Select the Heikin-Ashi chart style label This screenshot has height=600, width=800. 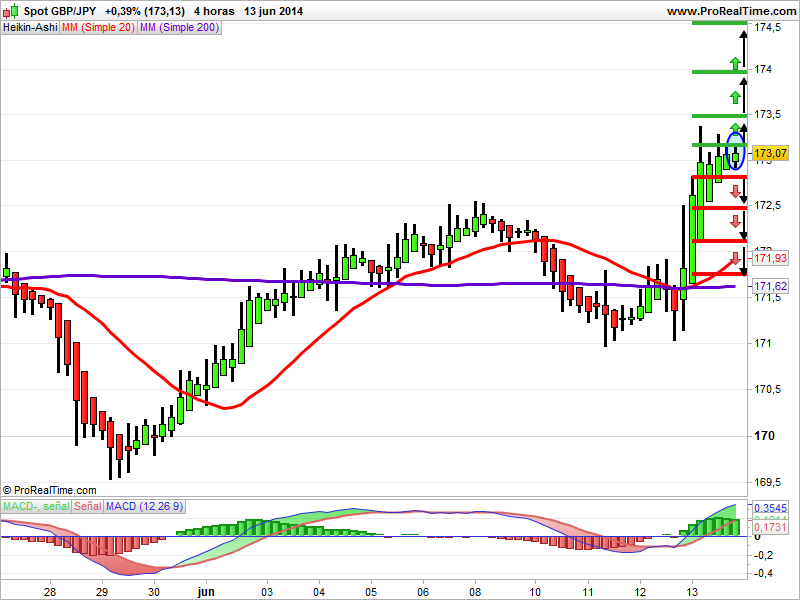pos(31,28)
